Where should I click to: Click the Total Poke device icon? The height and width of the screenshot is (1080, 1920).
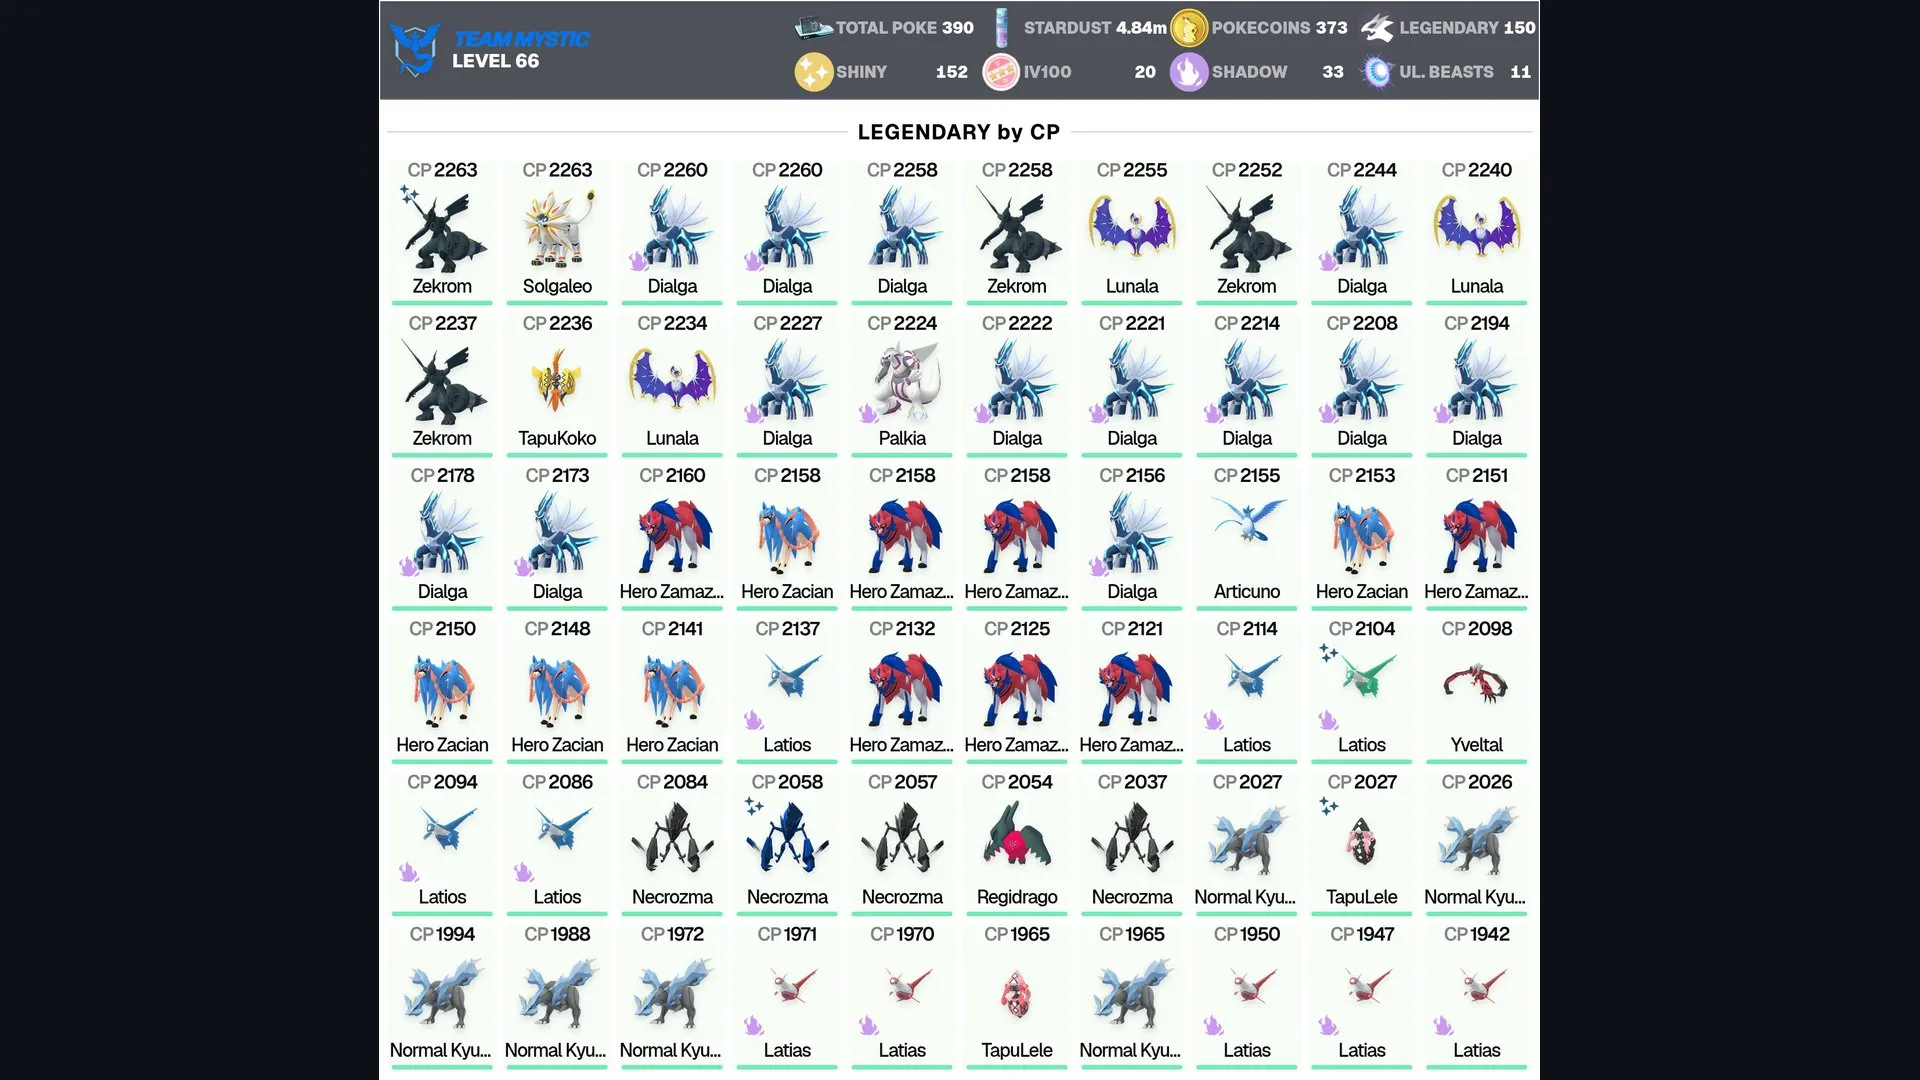pos(813,28)
